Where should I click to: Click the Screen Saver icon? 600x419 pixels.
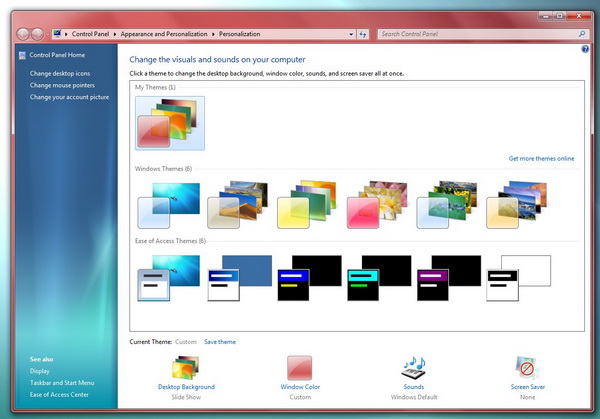coord(527,367)
